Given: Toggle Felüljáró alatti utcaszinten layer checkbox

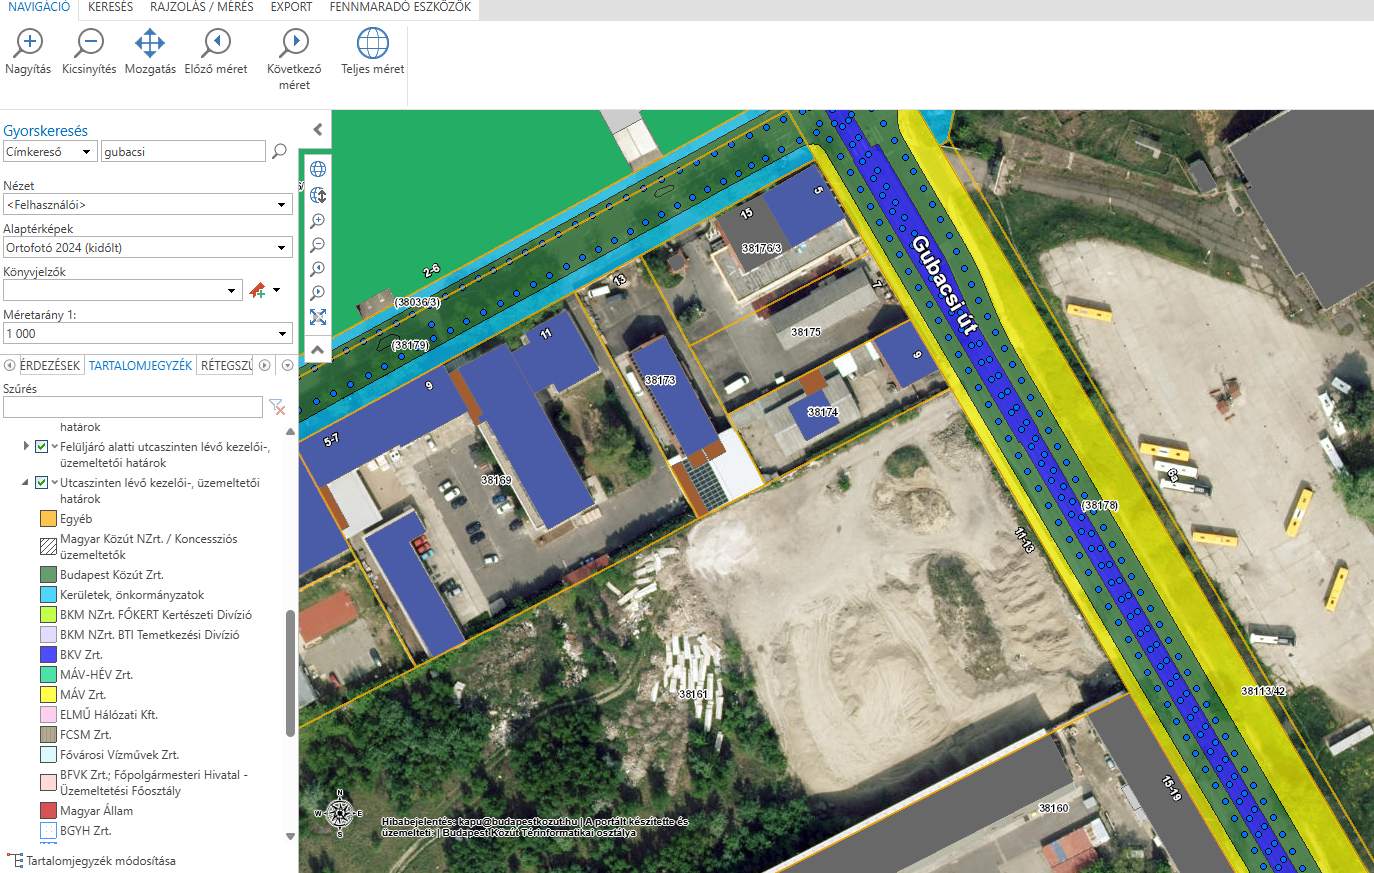Looking at the screenshot, I should click(41, 446).
